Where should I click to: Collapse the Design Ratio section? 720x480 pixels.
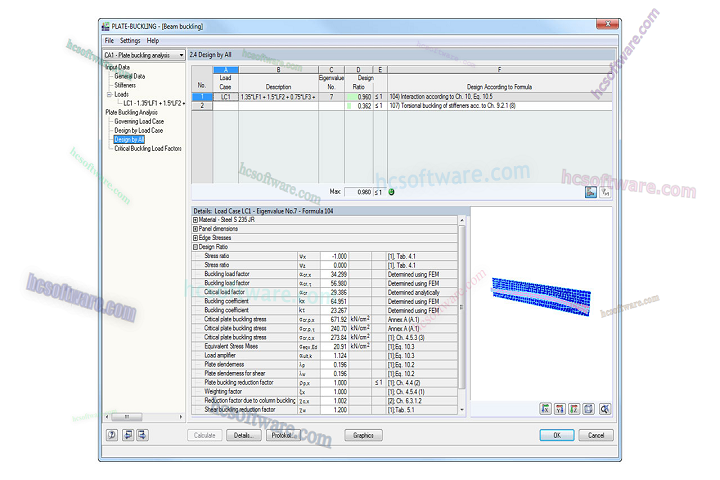click(x=195, y=247)
